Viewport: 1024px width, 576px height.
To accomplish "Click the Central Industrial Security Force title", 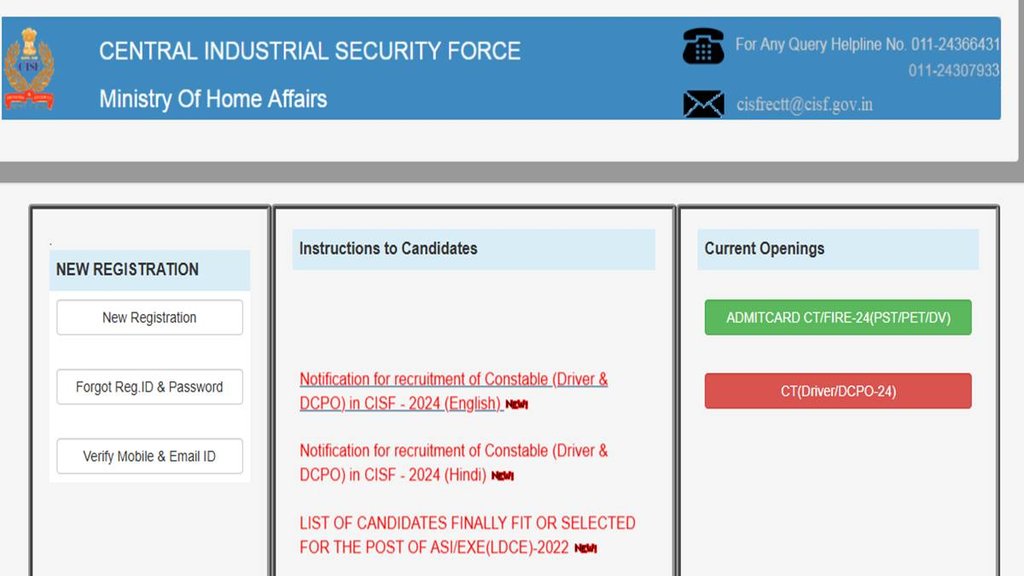I will (310, 51).
